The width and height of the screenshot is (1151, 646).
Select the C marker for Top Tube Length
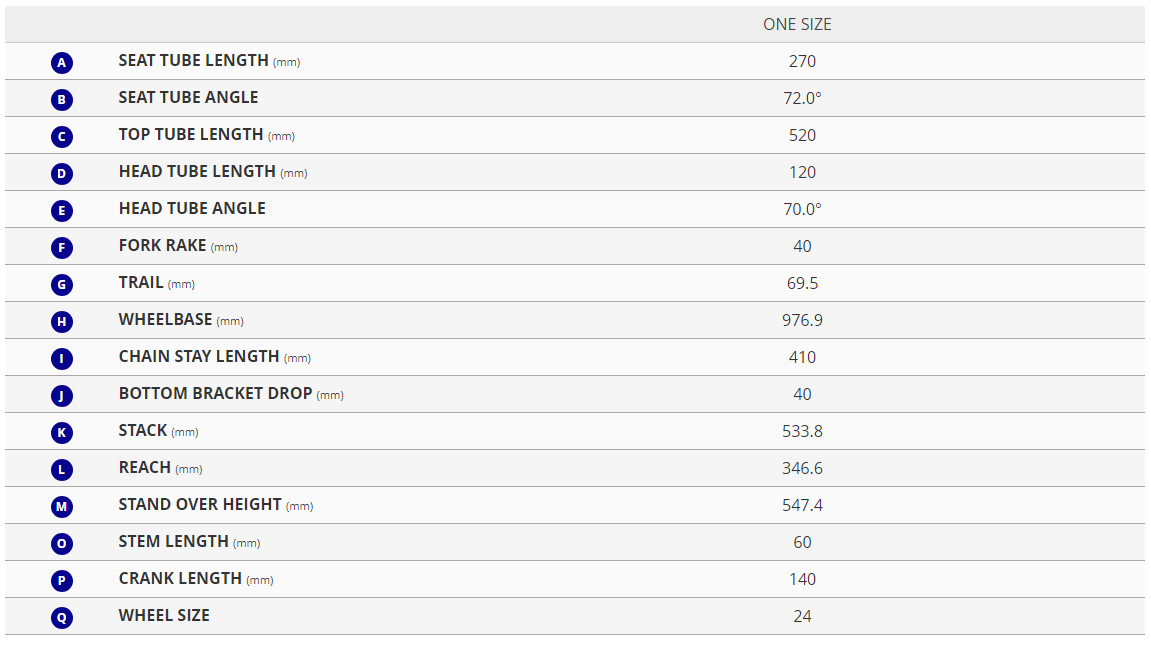[62, 137]
